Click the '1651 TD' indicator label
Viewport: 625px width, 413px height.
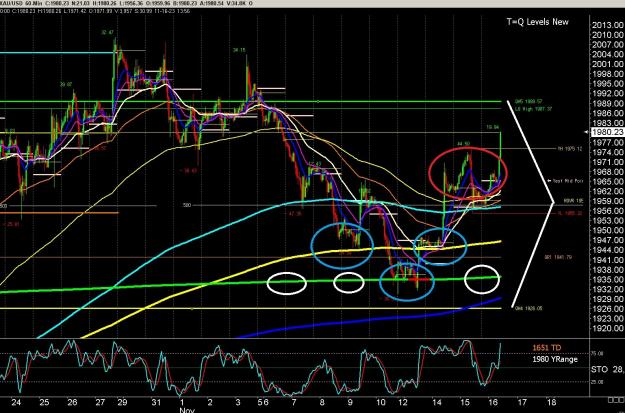(x=546, y=348)
